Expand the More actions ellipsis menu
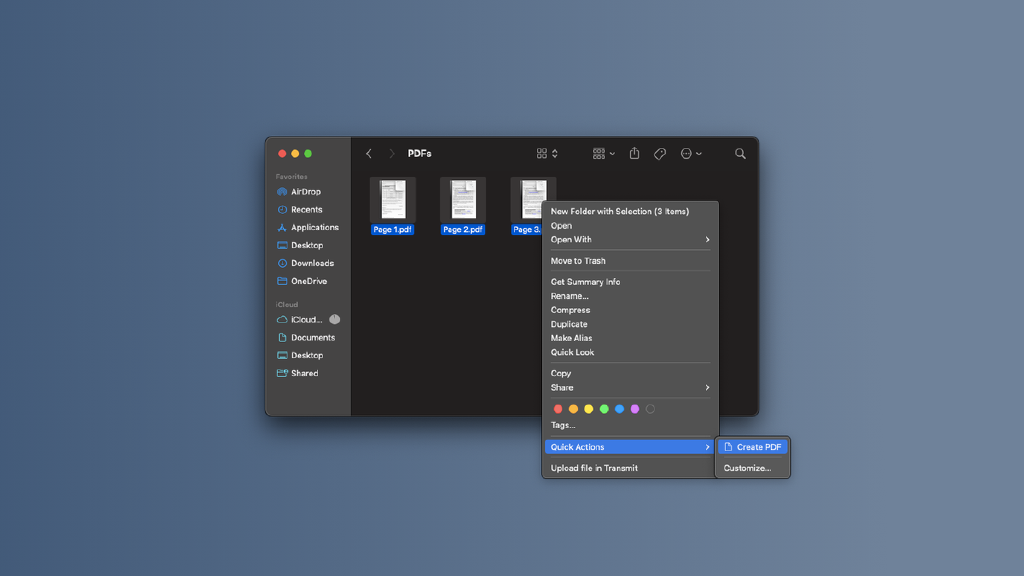 [x=690, y=153]
